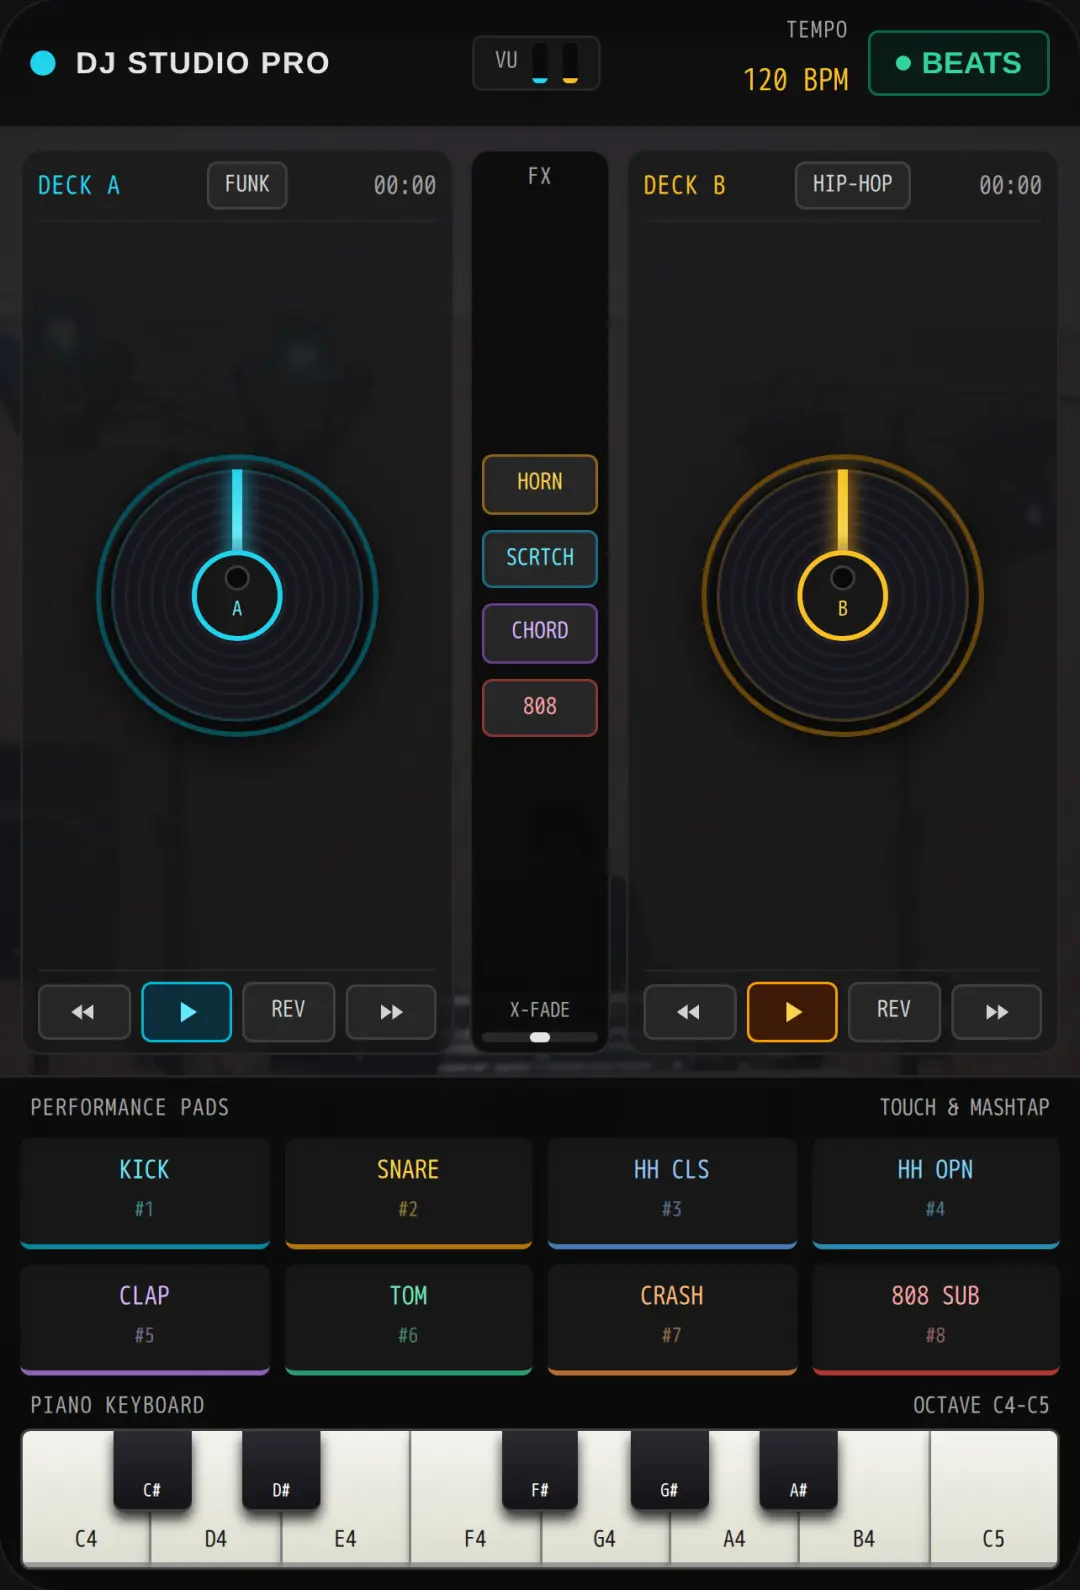
Task: Open the HIP-HOP genre selector on Deck B
Action: click(852, 185)
